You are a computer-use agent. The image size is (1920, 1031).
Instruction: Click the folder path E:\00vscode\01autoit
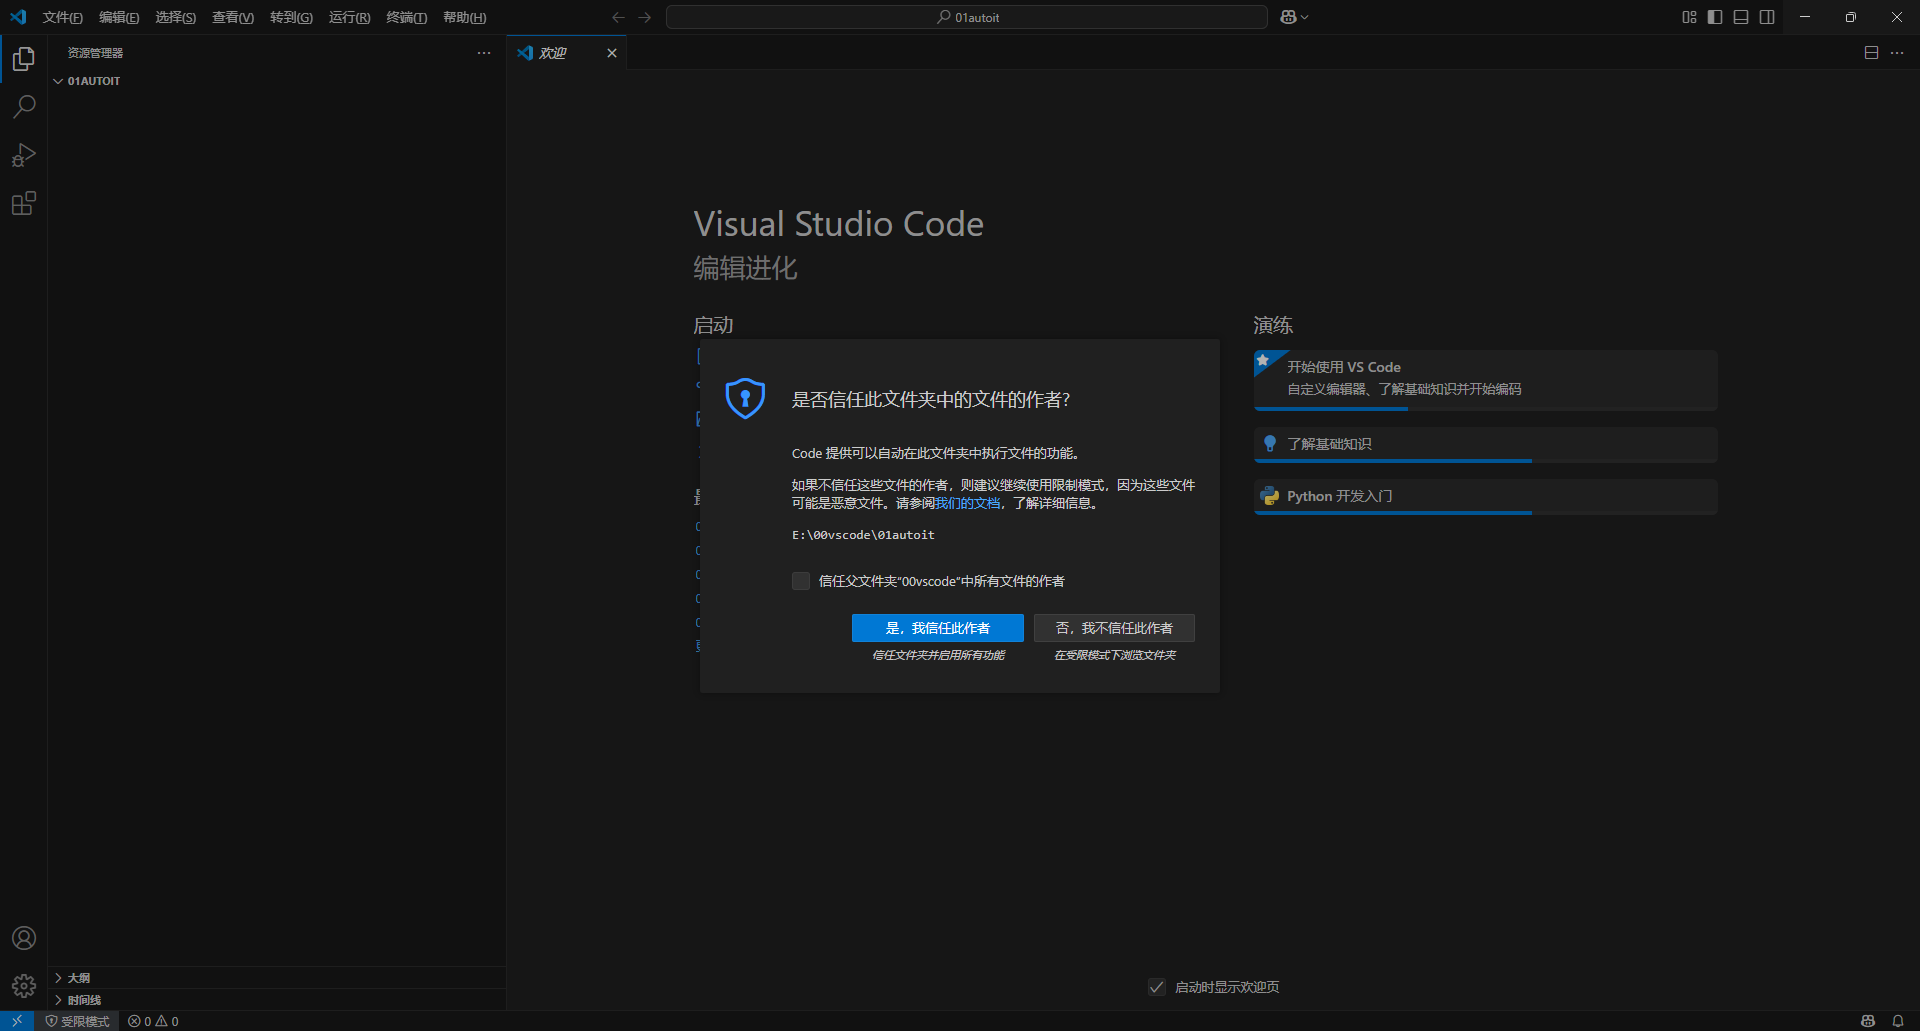[x=863, y=535]
